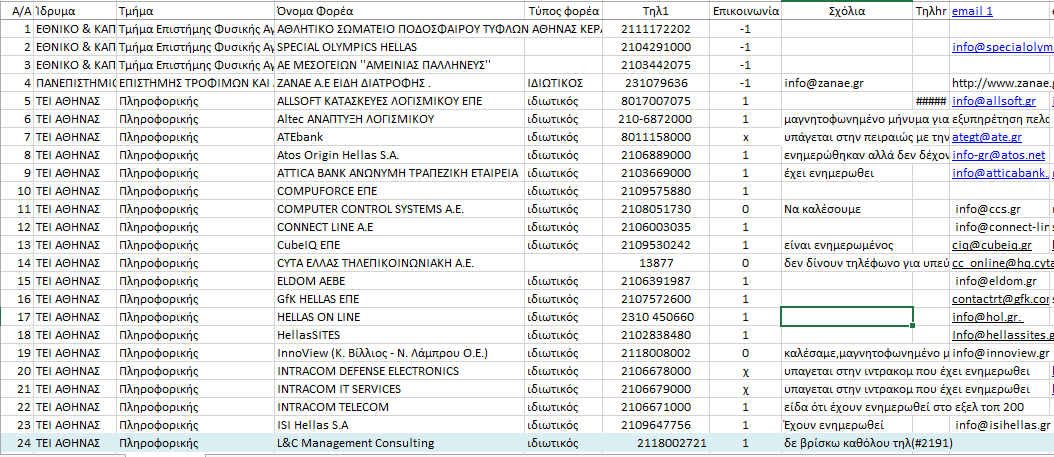Select cell 'info@ccs.gr'
1054x457 pixels.
(x=1002, y=209)
